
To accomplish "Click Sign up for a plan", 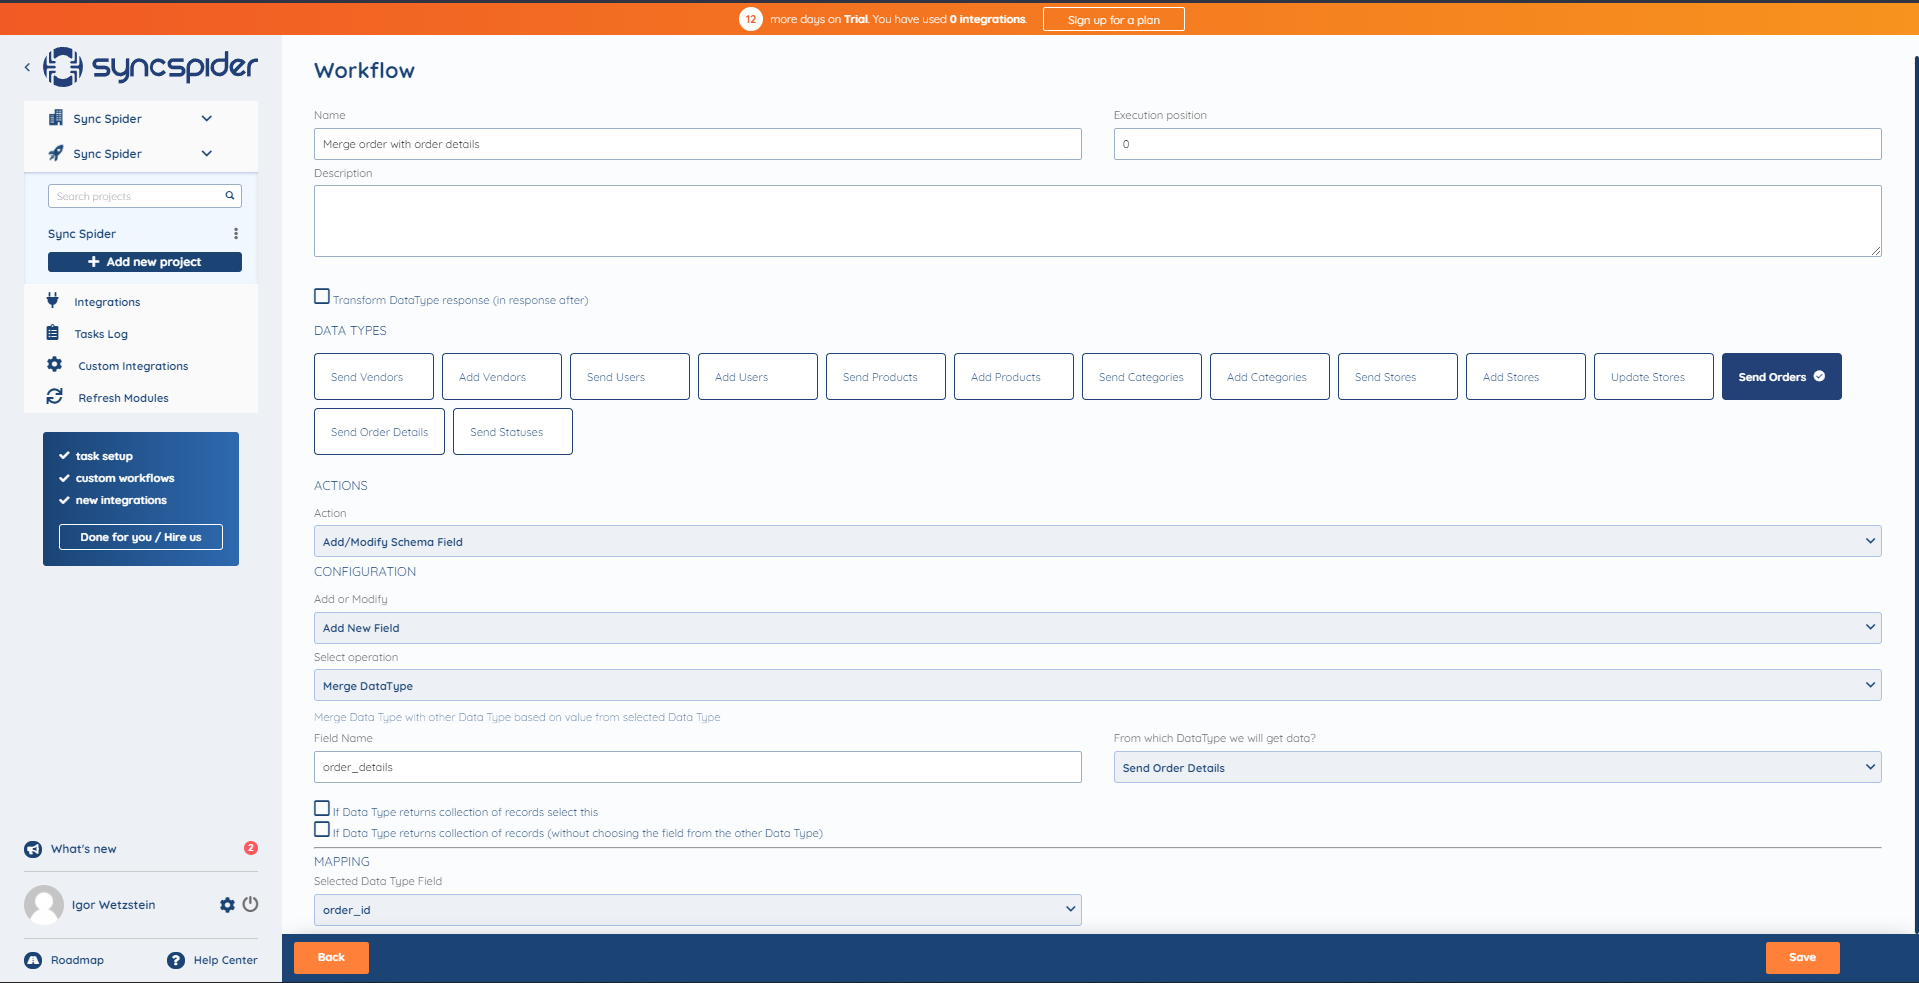I will coord(1114,19).
